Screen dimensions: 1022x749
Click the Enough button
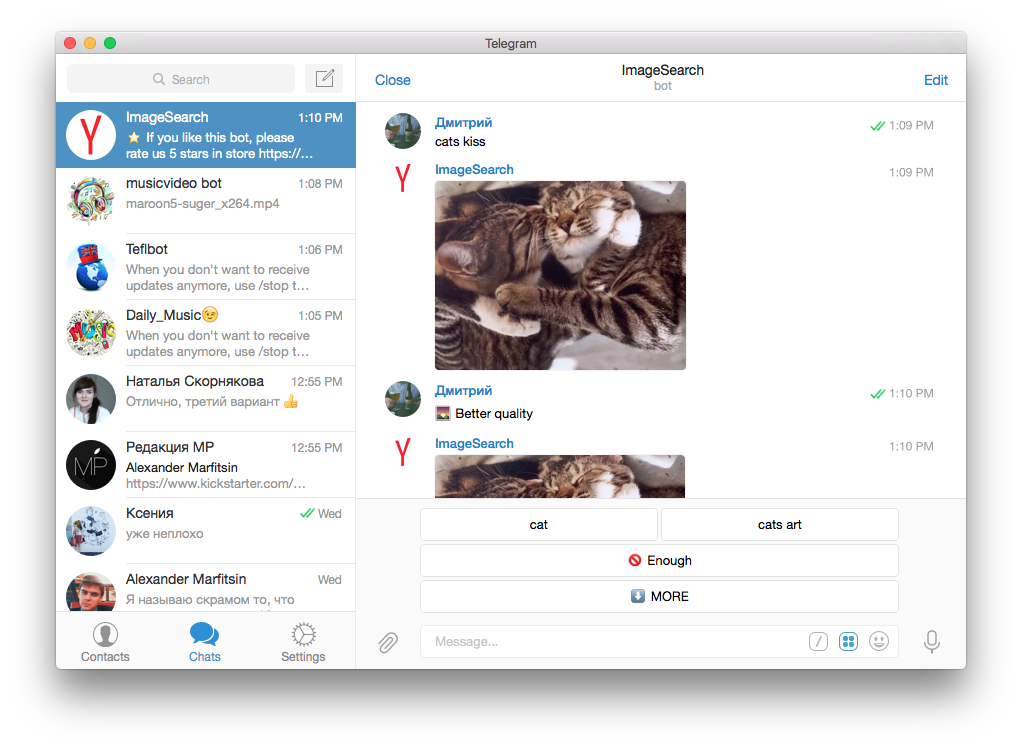pyautogui.click(x=660, y=561)
